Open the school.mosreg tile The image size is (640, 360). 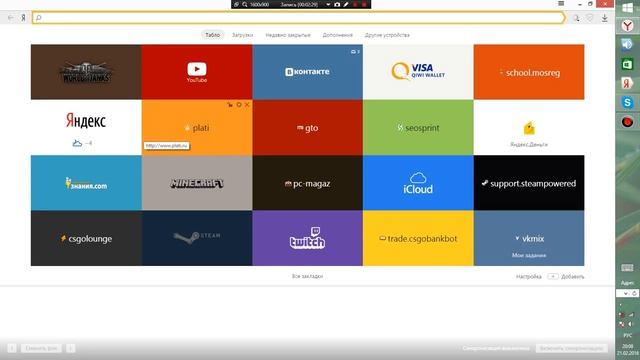click(529, 72)
